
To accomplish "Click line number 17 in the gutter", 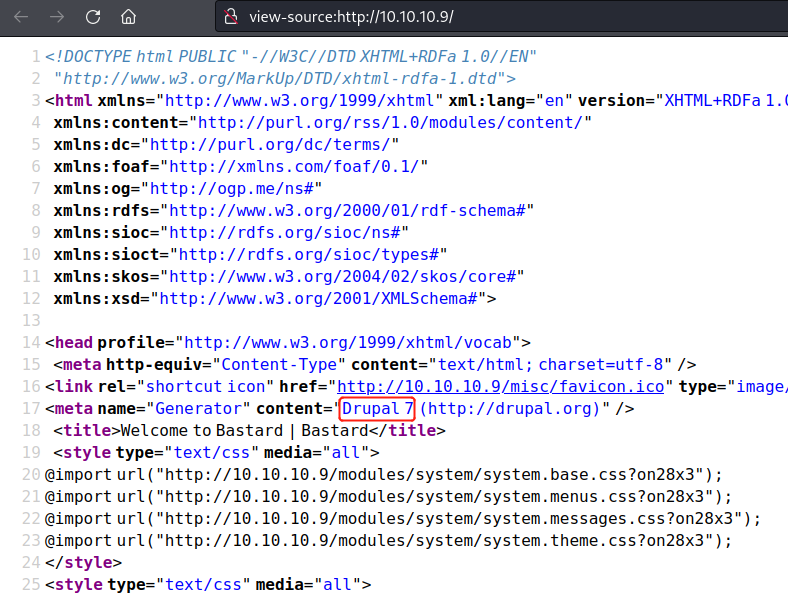I will tap(29, 408).
